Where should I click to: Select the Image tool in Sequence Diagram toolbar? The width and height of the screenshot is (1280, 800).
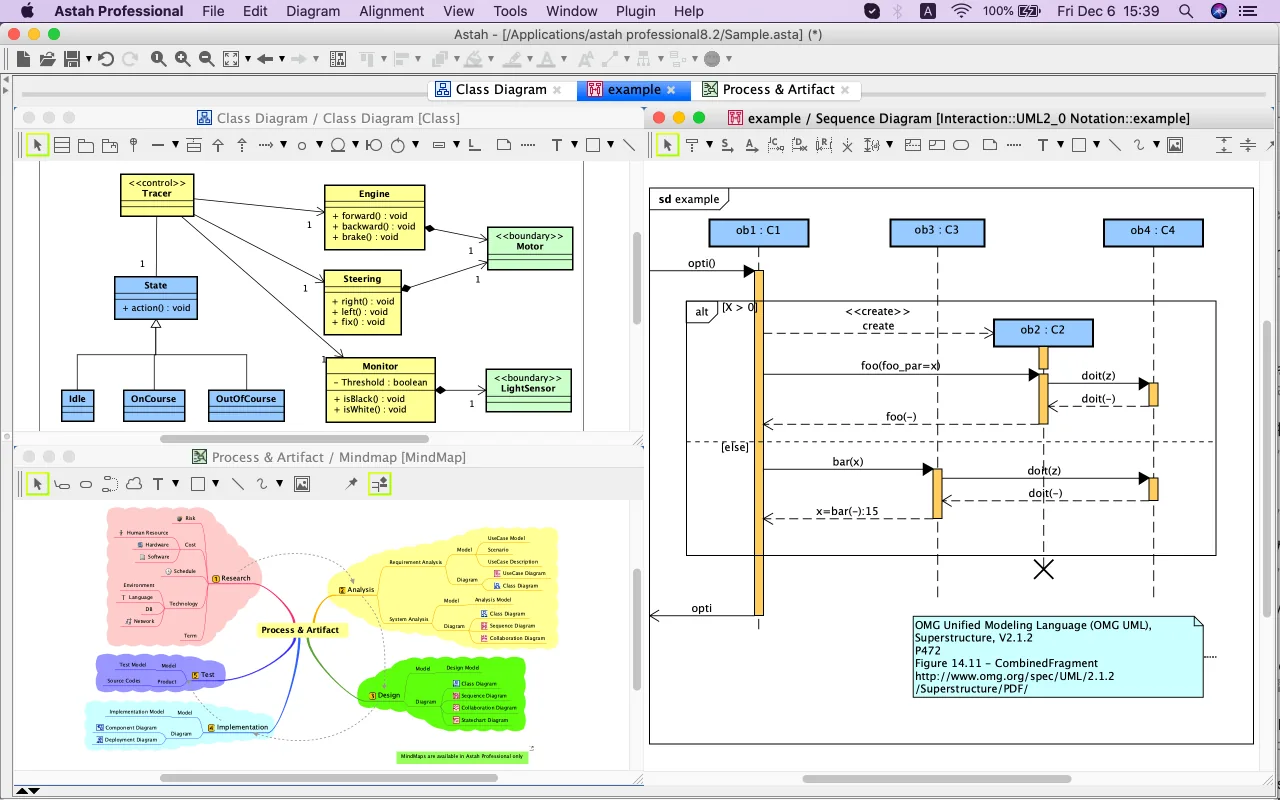point(1175,145)
